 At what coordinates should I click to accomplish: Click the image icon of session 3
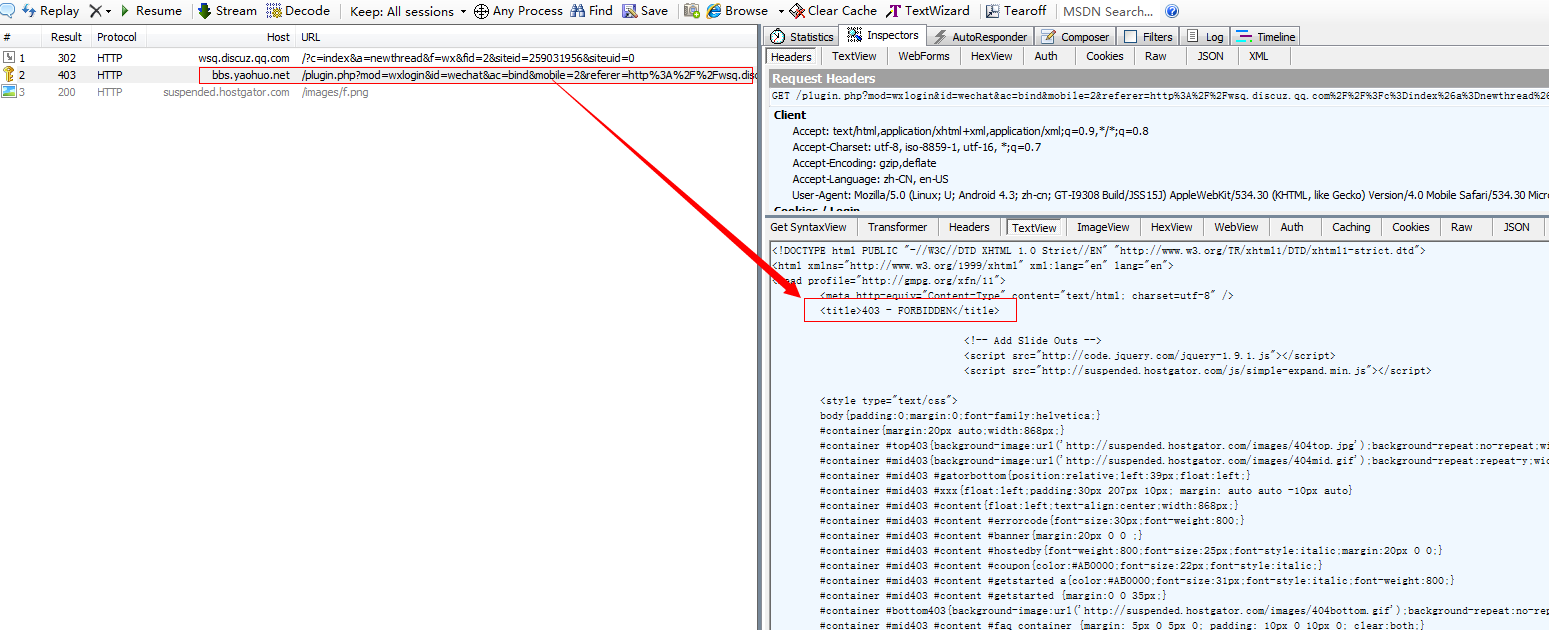pyautogui.click(x=9, y=92)
